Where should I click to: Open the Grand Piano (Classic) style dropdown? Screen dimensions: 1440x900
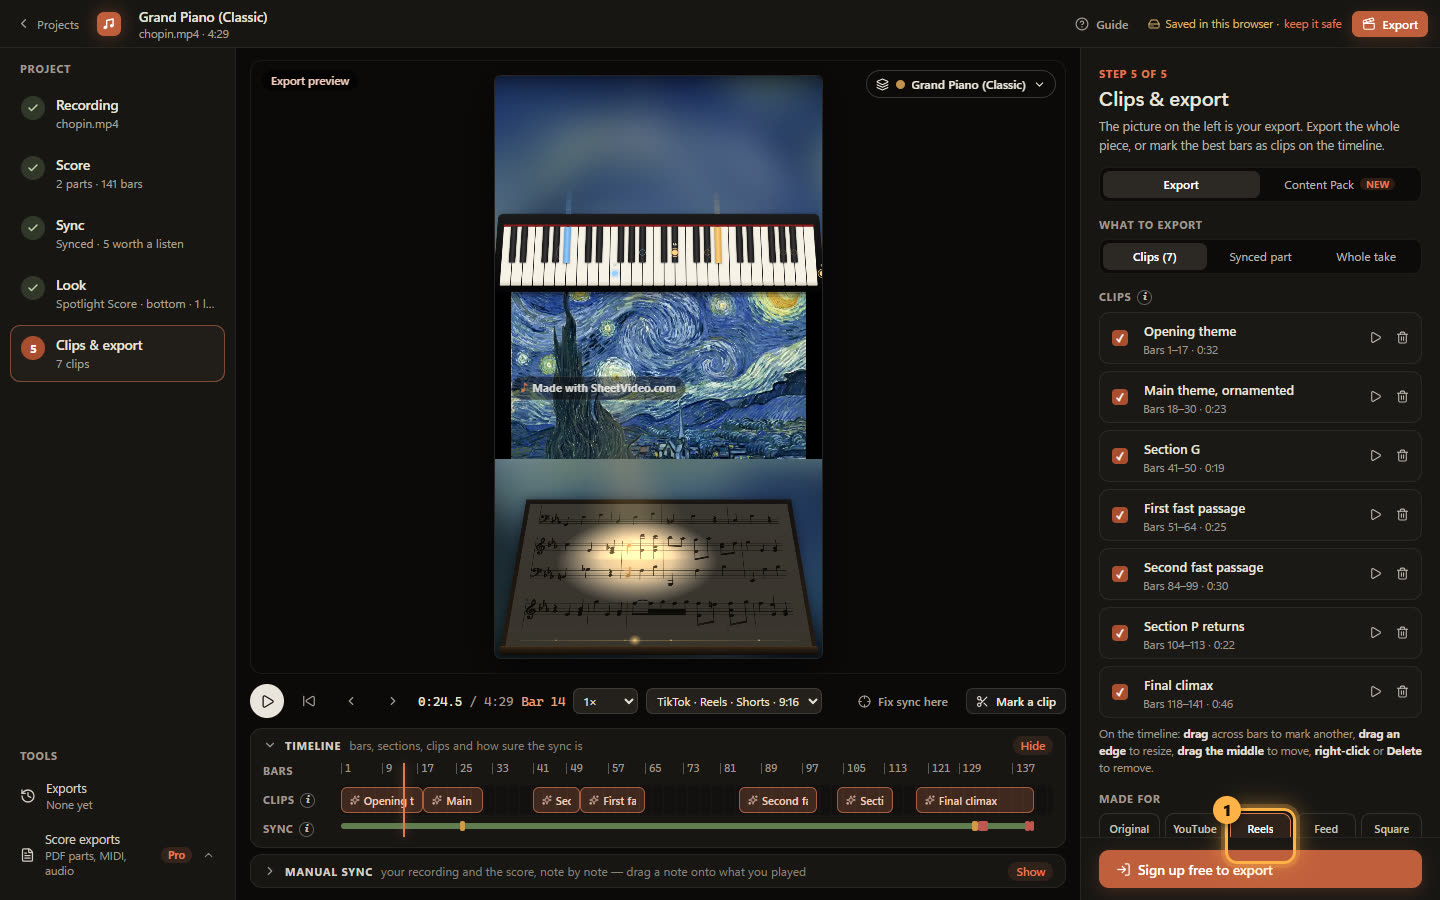[960, 85]
